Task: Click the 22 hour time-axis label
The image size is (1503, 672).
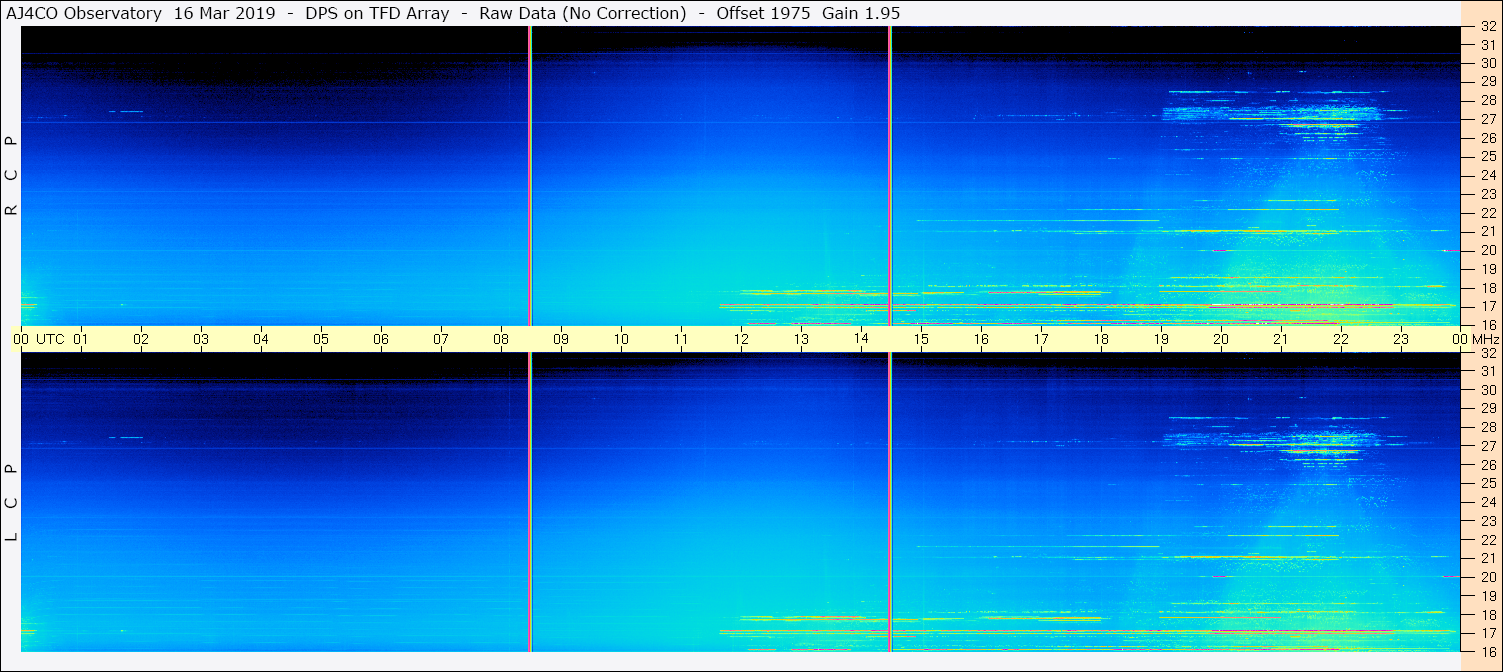Action: [x=1341, y=339]
